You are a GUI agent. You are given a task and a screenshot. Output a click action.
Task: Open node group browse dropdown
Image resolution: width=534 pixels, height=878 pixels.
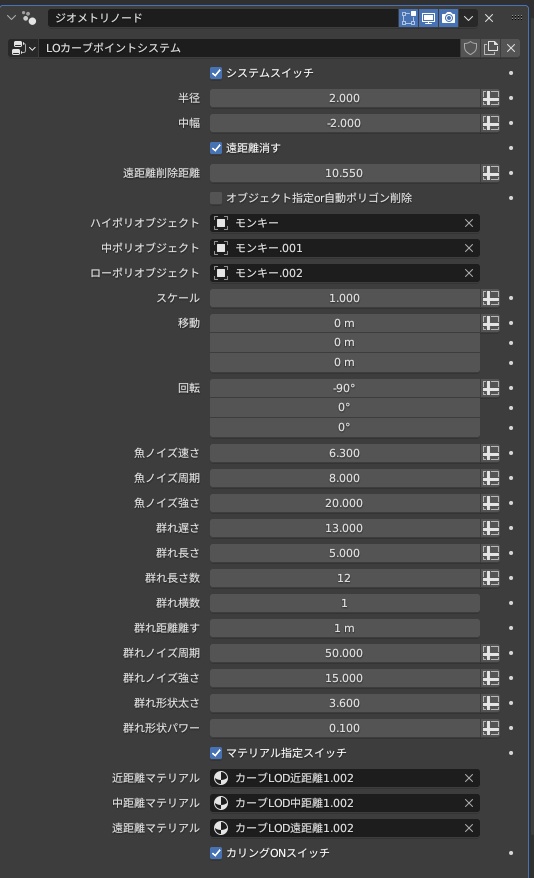pos(24,48)
